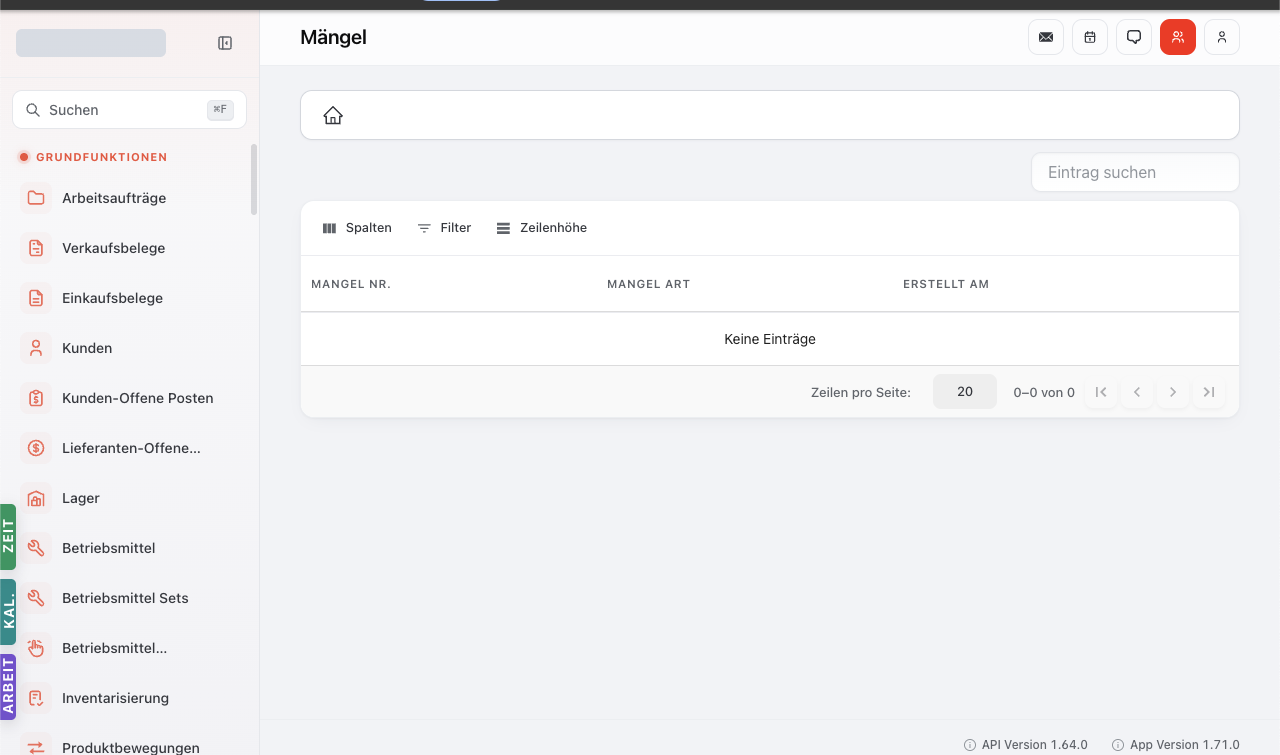Sort by MANGEL ART column header
This screenshot has height=755, width=1280.
pos(649,284)
